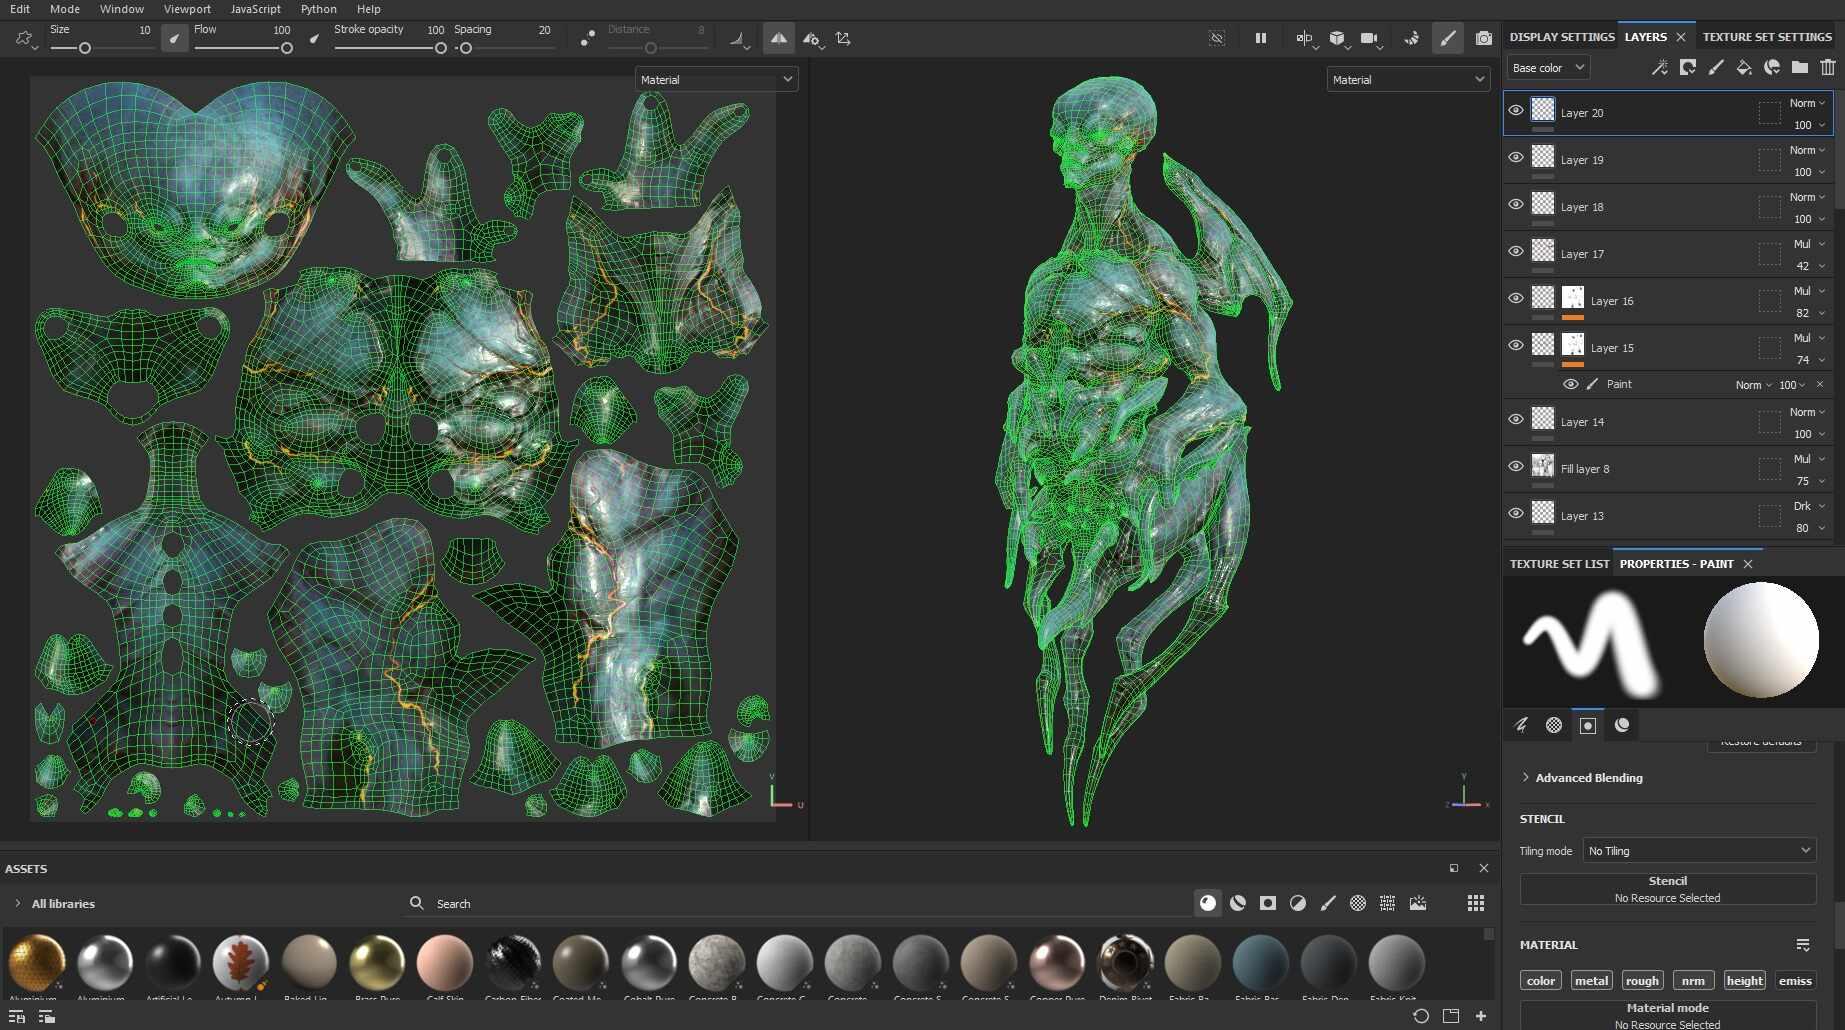This screenshot has height=1030, width=1845.
Task: Open the Paint effect Norm blend dropdown
Action: click(1753, 385)
